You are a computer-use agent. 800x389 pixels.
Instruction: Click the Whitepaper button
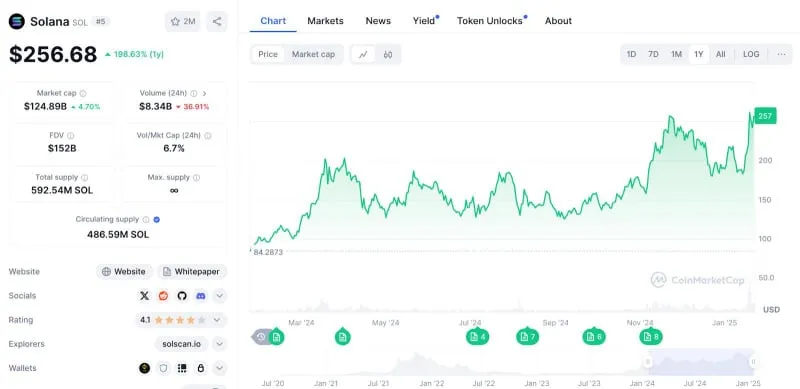coord(192,272)
